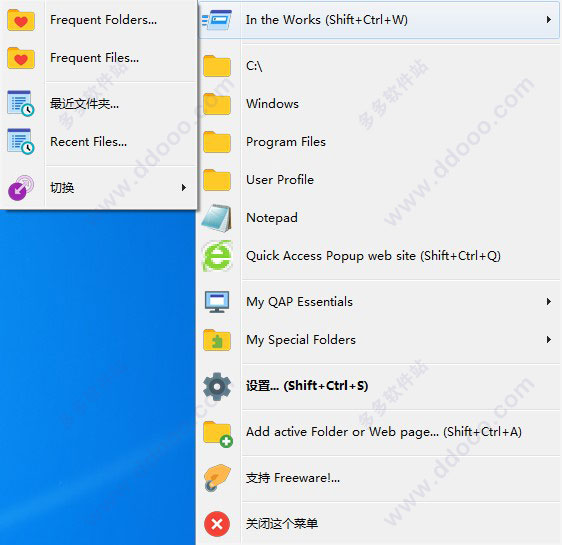Click the Frequent Files heart folder icon
562x545 pixels.
click(21, 58)
